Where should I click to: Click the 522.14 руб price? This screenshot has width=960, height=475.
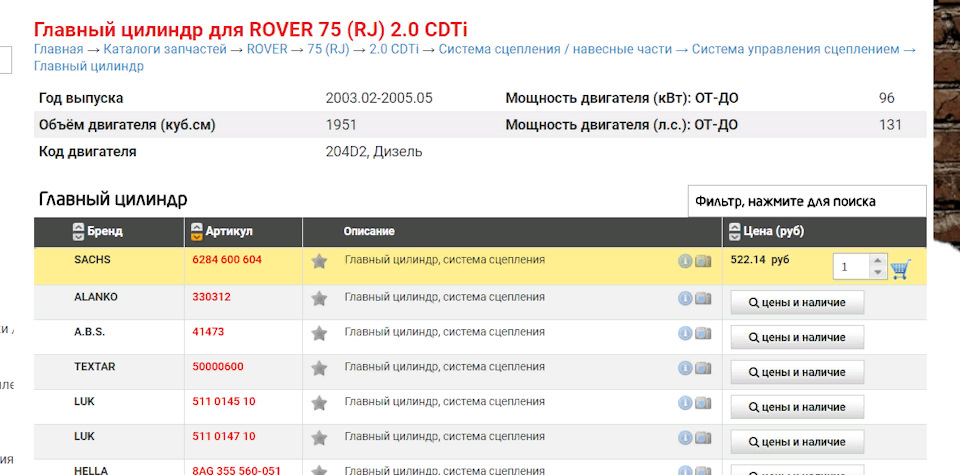[760, 260]
